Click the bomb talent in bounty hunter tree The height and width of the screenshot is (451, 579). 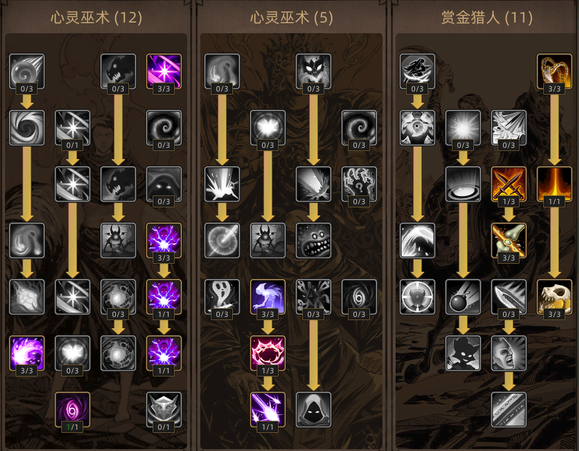463,297
